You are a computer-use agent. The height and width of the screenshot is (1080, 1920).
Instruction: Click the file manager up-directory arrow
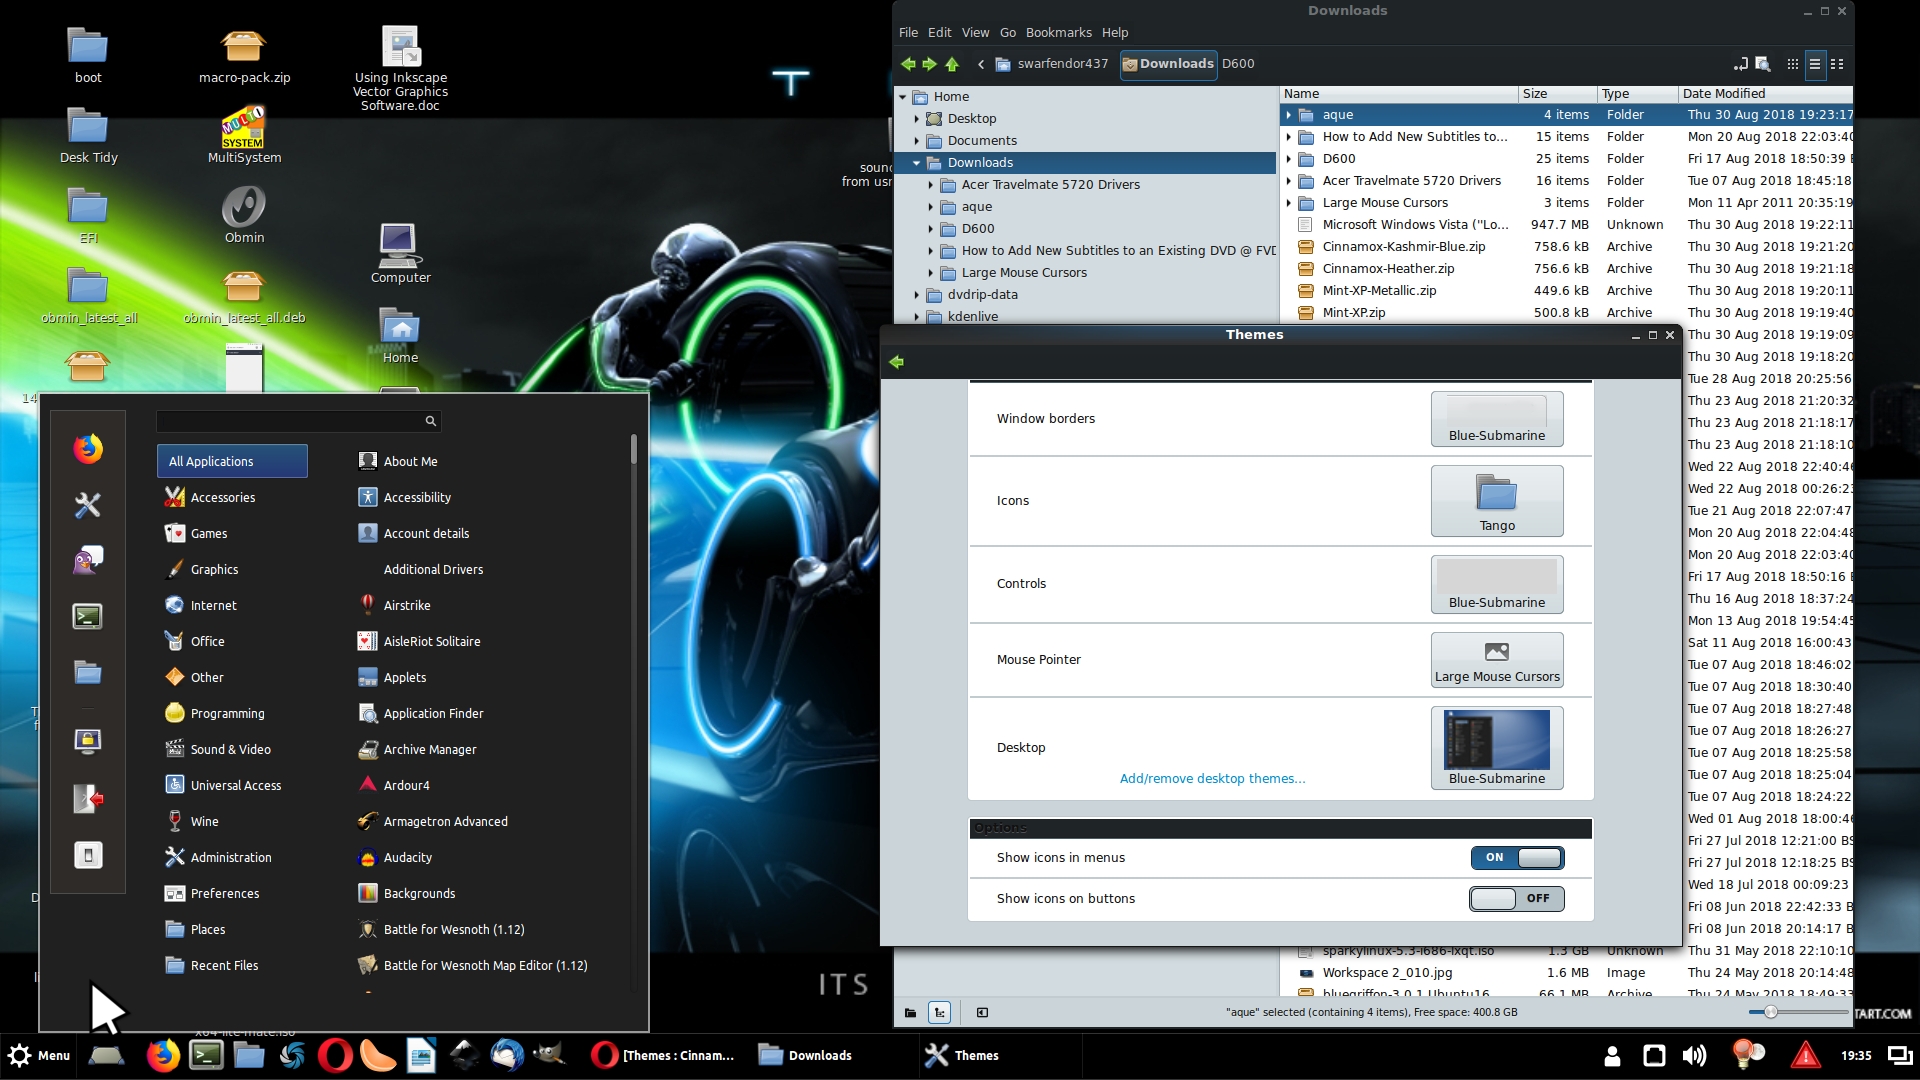(952, 64)
